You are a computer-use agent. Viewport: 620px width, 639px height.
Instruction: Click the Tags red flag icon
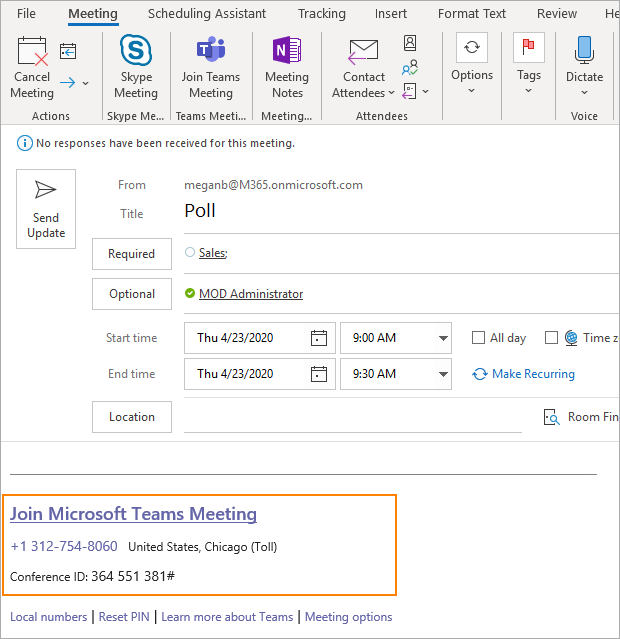click(529, 47)
